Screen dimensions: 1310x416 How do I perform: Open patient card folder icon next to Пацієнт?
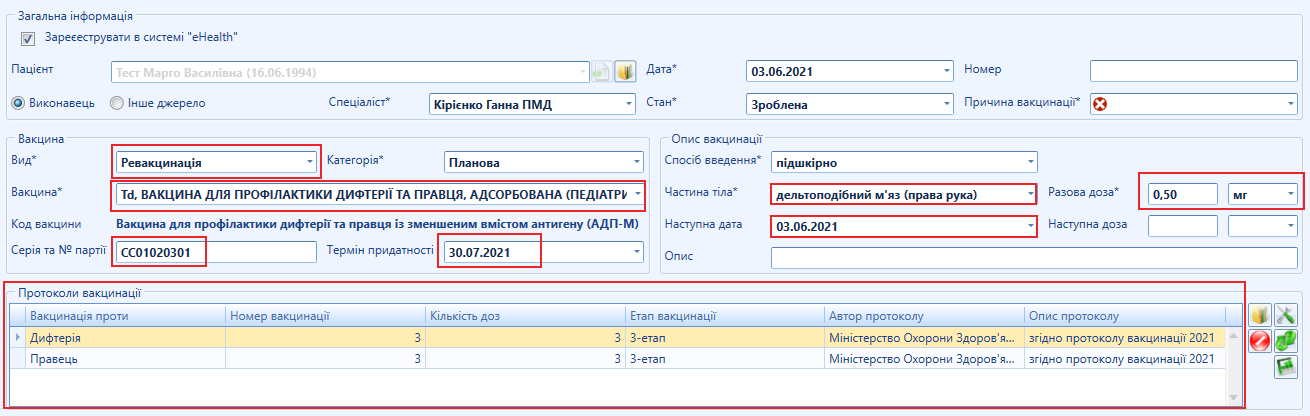tap(625, 71)
